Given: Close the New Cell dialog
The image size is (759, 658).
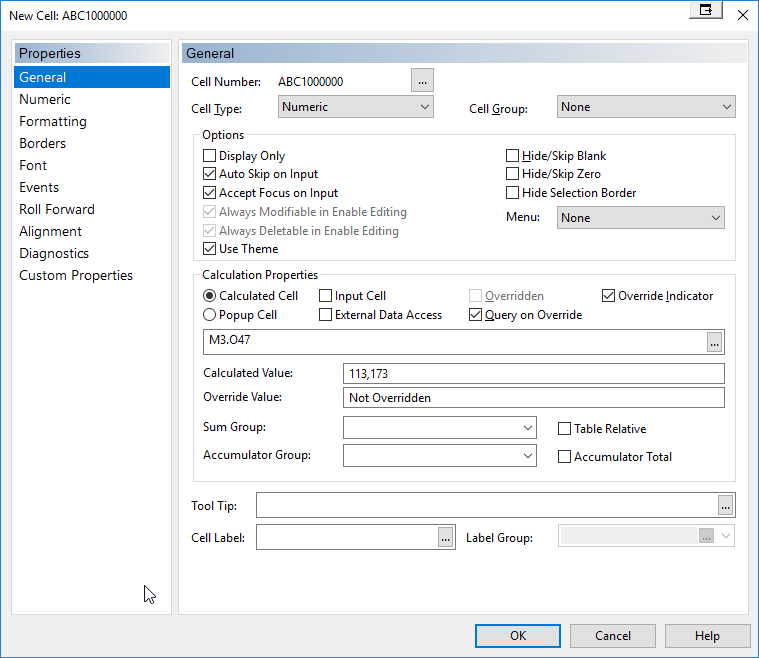Looking at the screenshot, I should (x=743, y=15).
